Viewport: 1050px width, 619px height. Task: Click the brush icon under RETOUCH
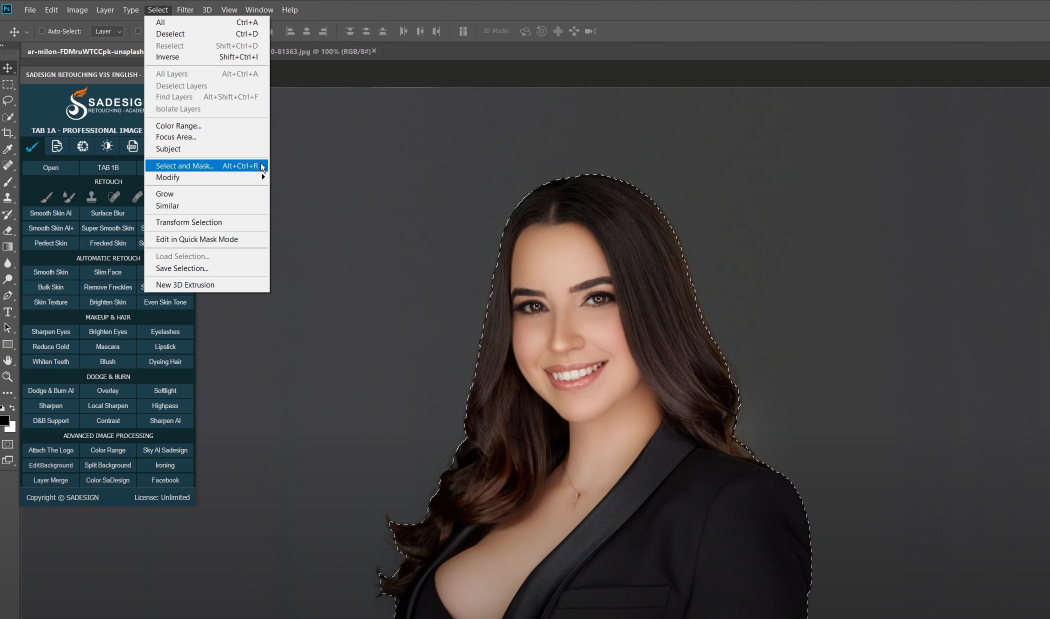pyautogui.click(x=46, y=197)
